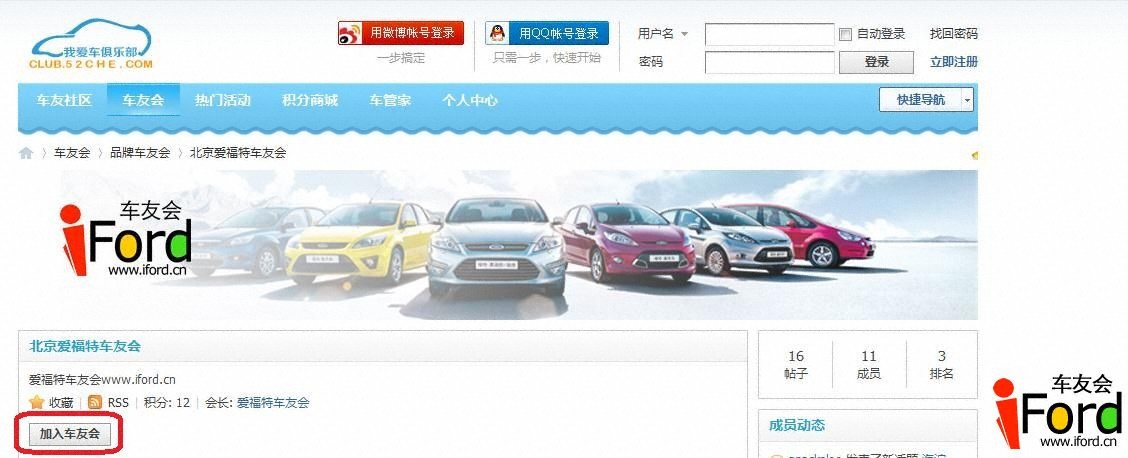Open 会长 爱福特车友会 profile link
The height and width of the screenshot is (458, 1128).
273,403
